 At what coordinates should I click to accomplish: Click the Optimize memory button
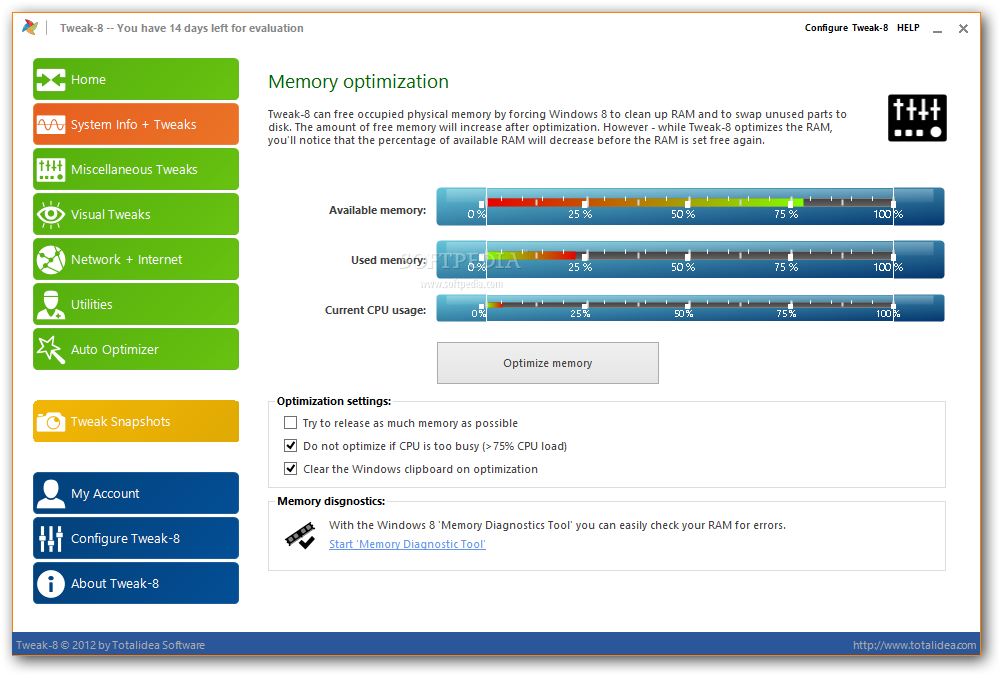pos(548,363)
